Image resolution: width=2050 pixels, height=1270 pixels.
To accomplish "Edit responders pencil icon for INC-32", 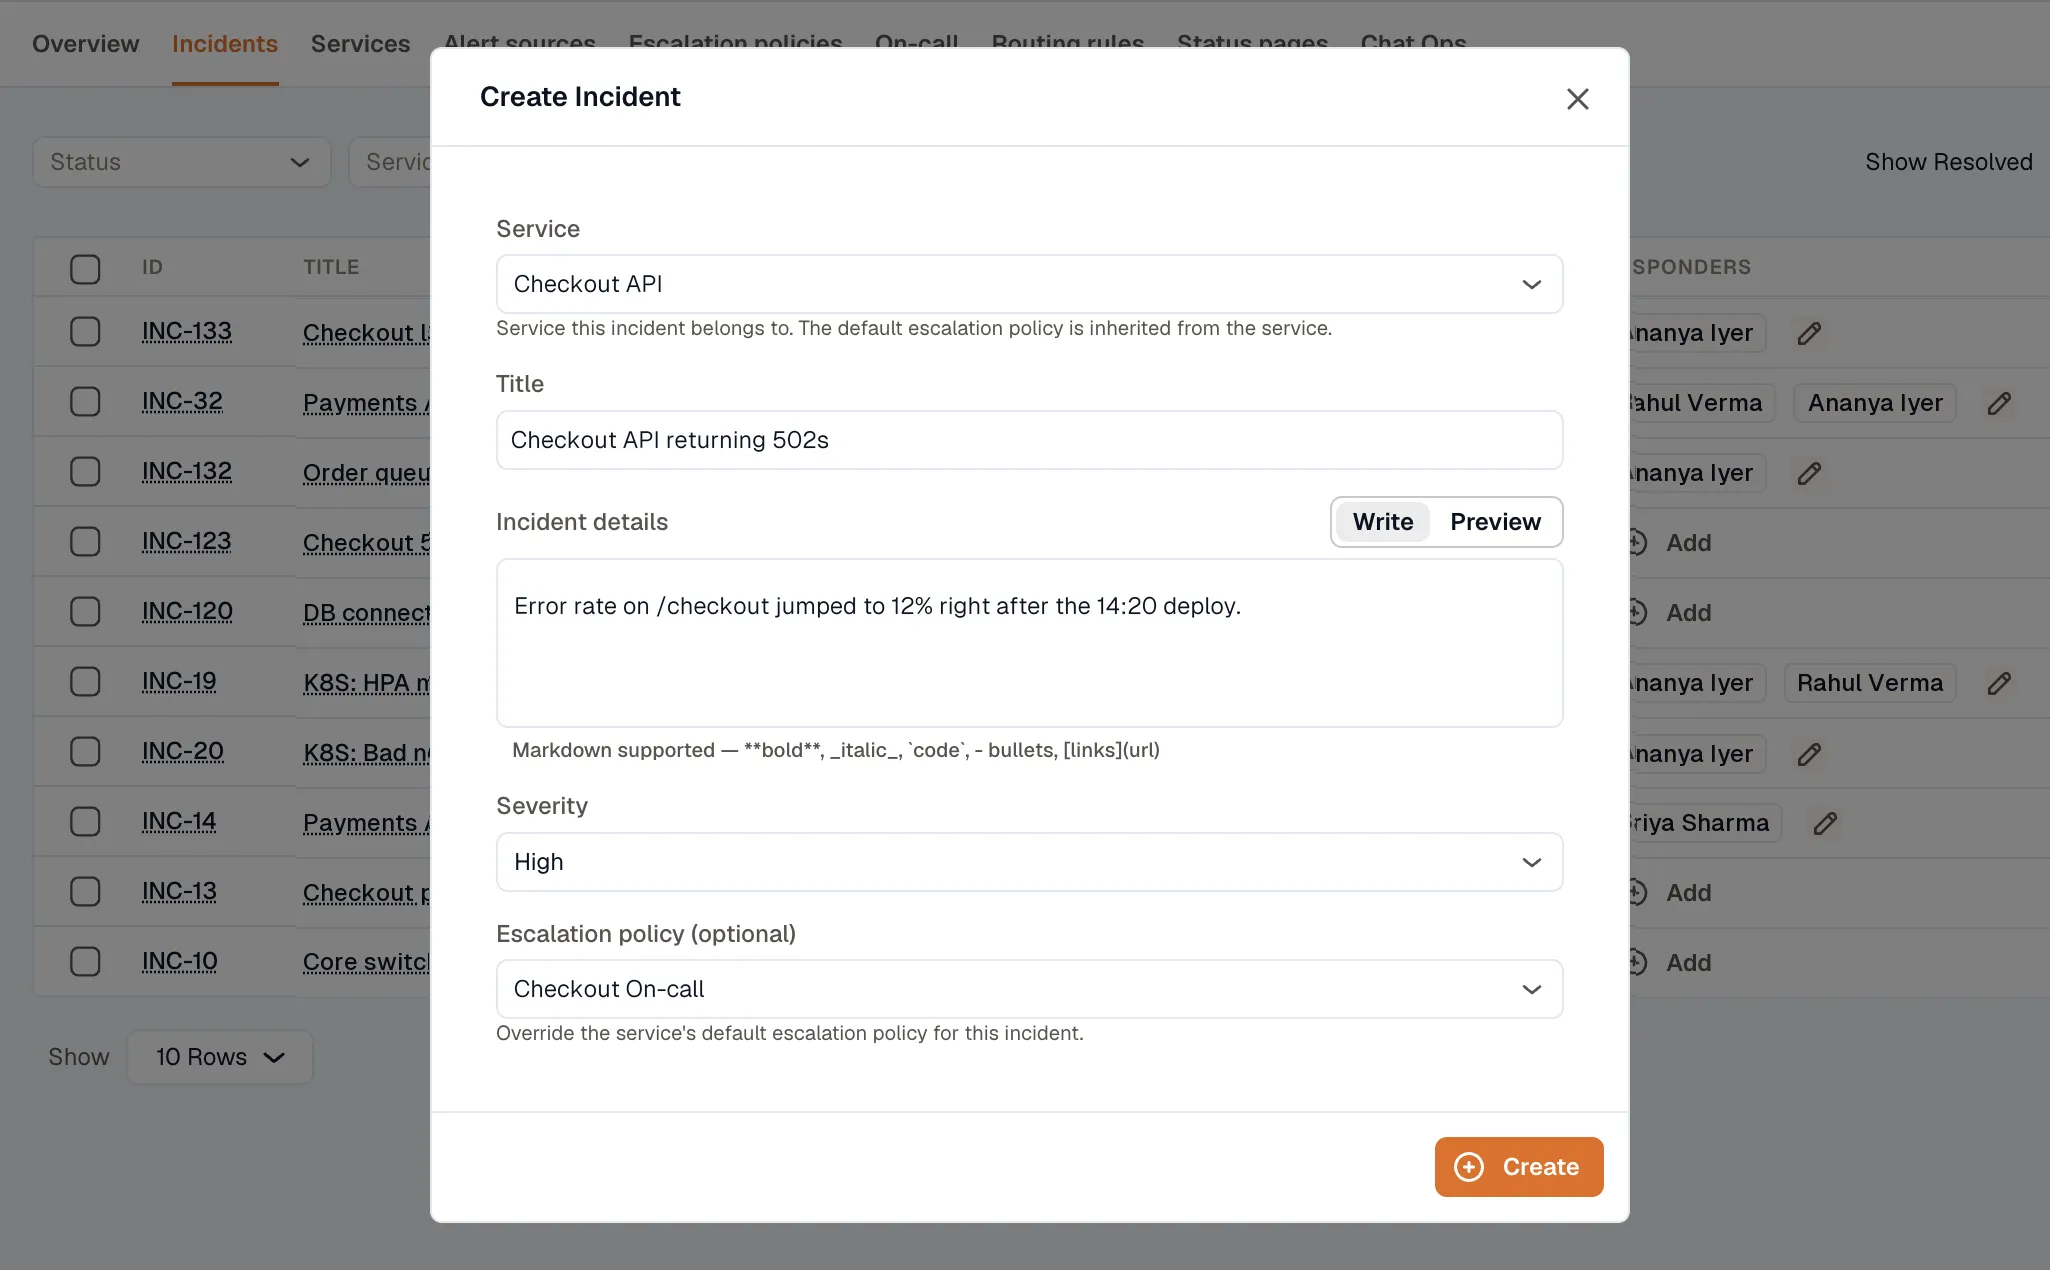I will [x=1999, y=403].
